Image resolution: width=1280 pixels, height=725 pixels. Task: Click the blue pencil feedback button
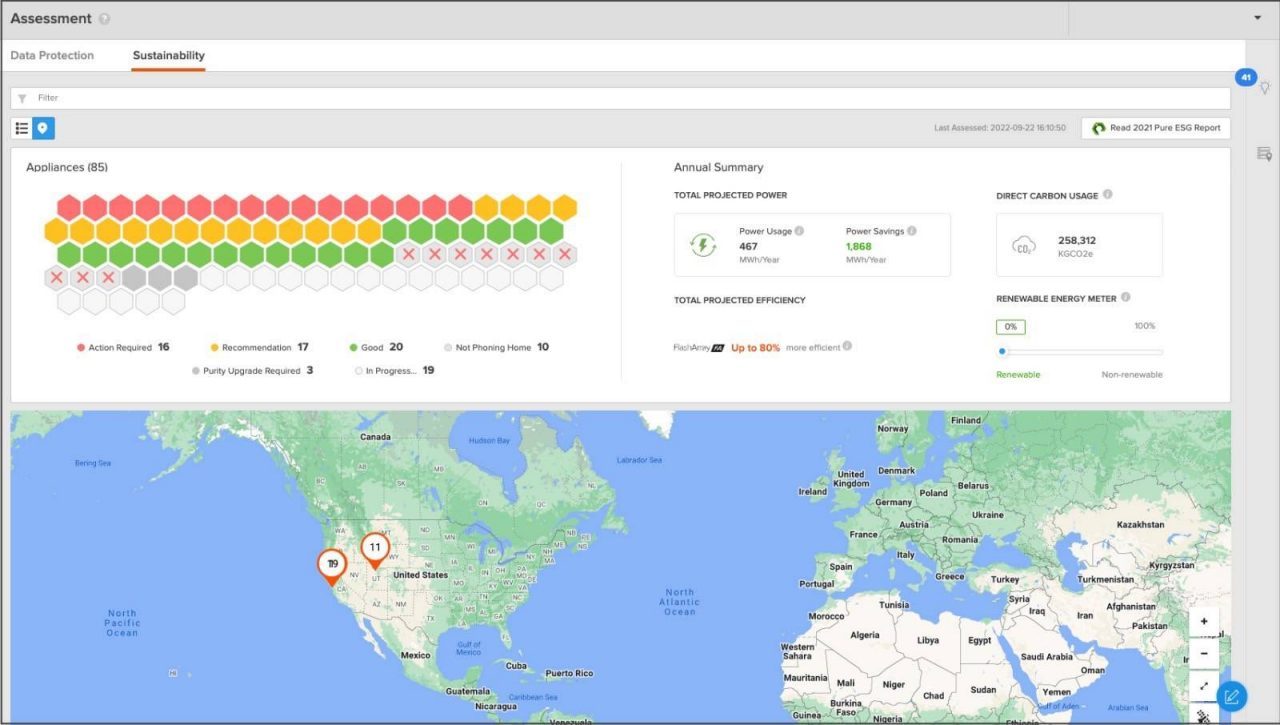[x=1234, y=694]
